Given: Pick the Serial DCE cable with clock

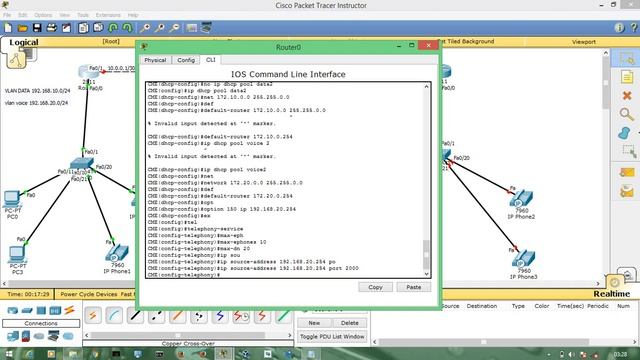Looking at the screenshot, I should [241, 316].
